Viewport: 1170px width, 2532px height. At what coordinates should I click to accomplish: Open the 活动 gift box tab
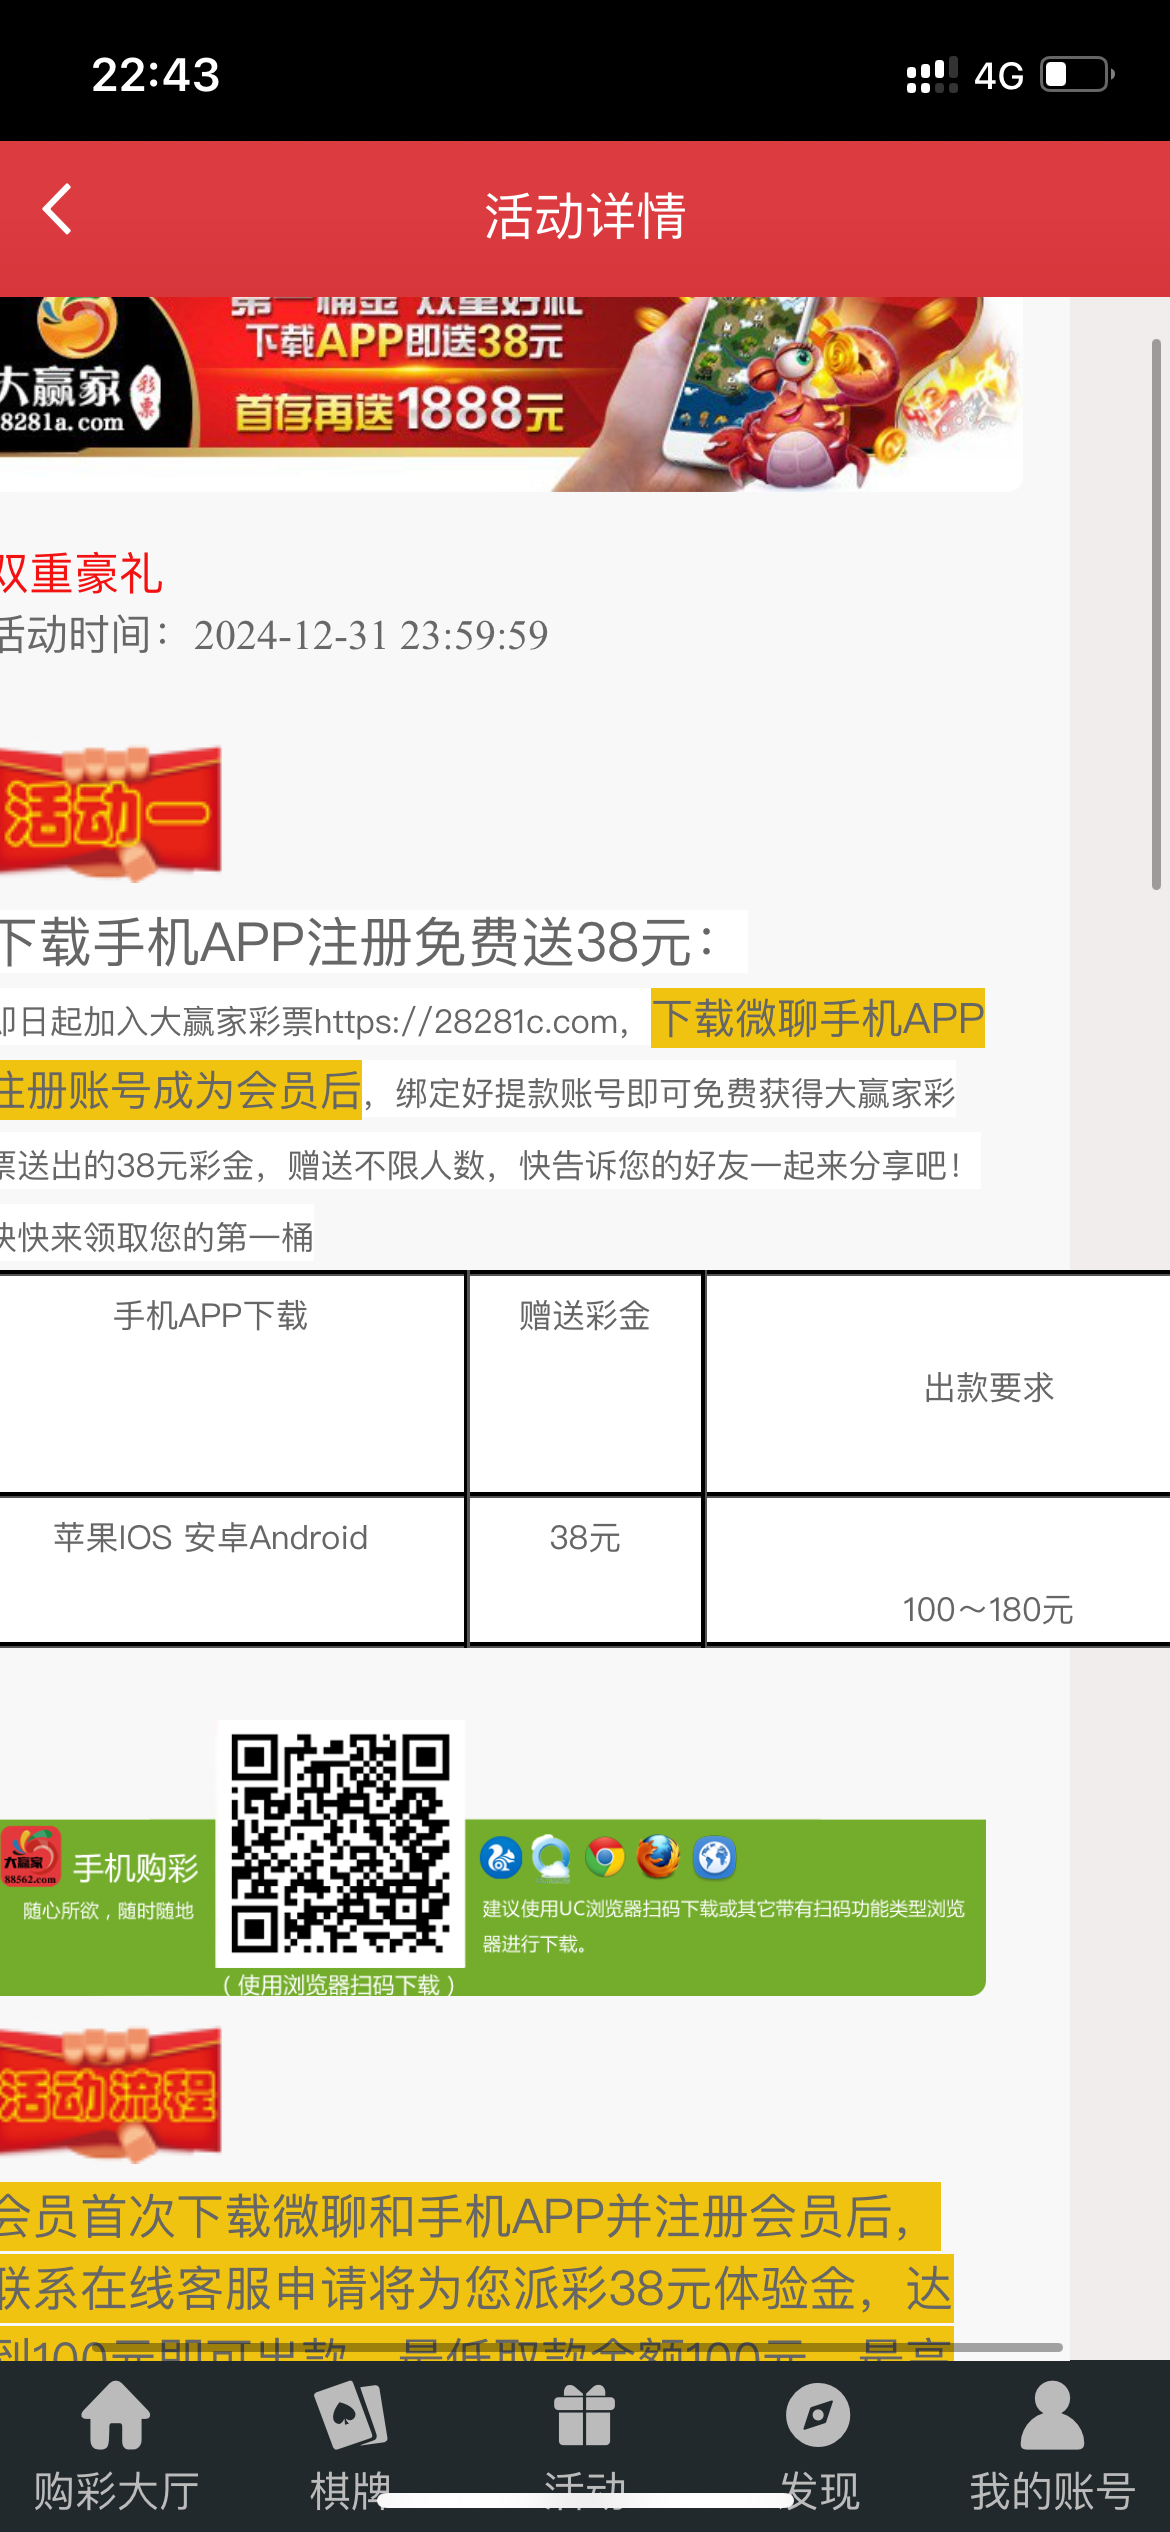tap(584, 2444)
